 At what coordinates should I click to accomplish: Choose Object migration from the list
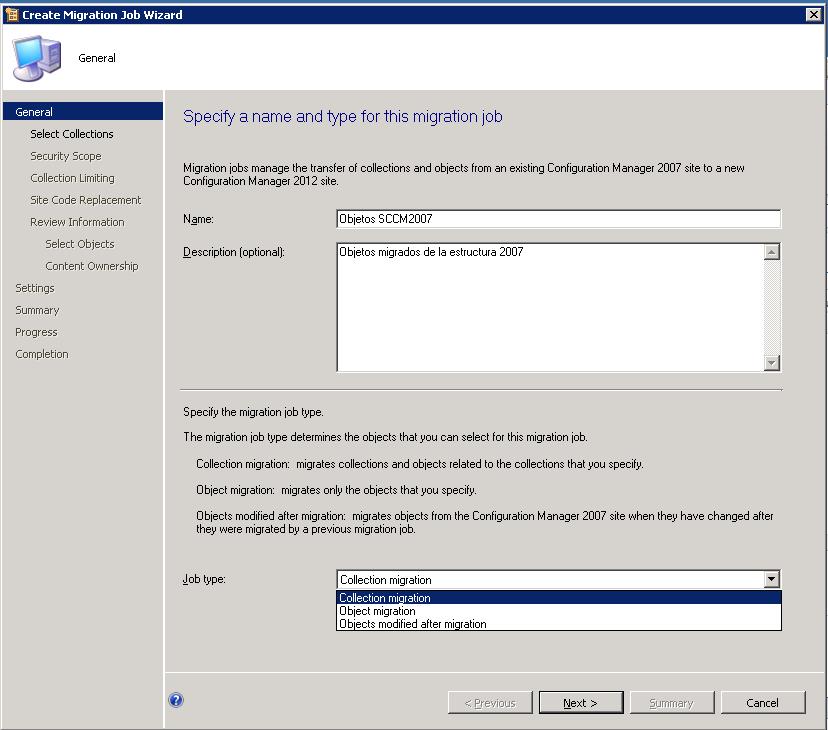tap(559, 611)
